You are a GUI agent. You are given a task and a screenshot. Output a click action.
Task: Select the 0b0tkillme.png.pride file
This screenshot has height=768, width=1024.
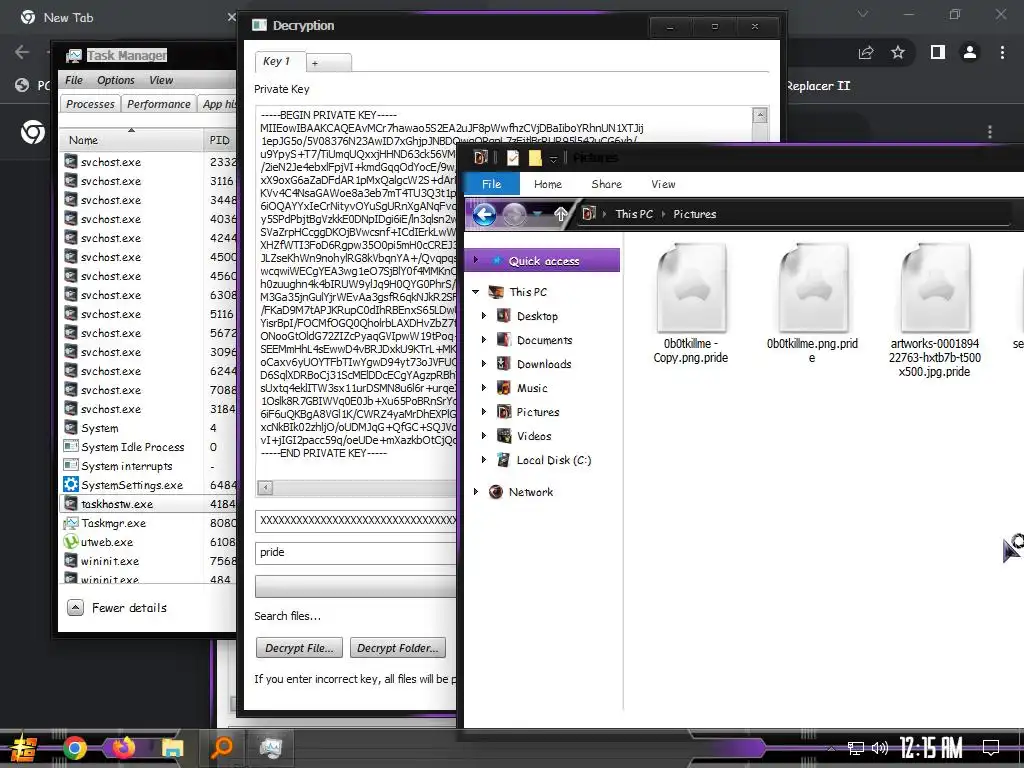(x=812, y=304)
